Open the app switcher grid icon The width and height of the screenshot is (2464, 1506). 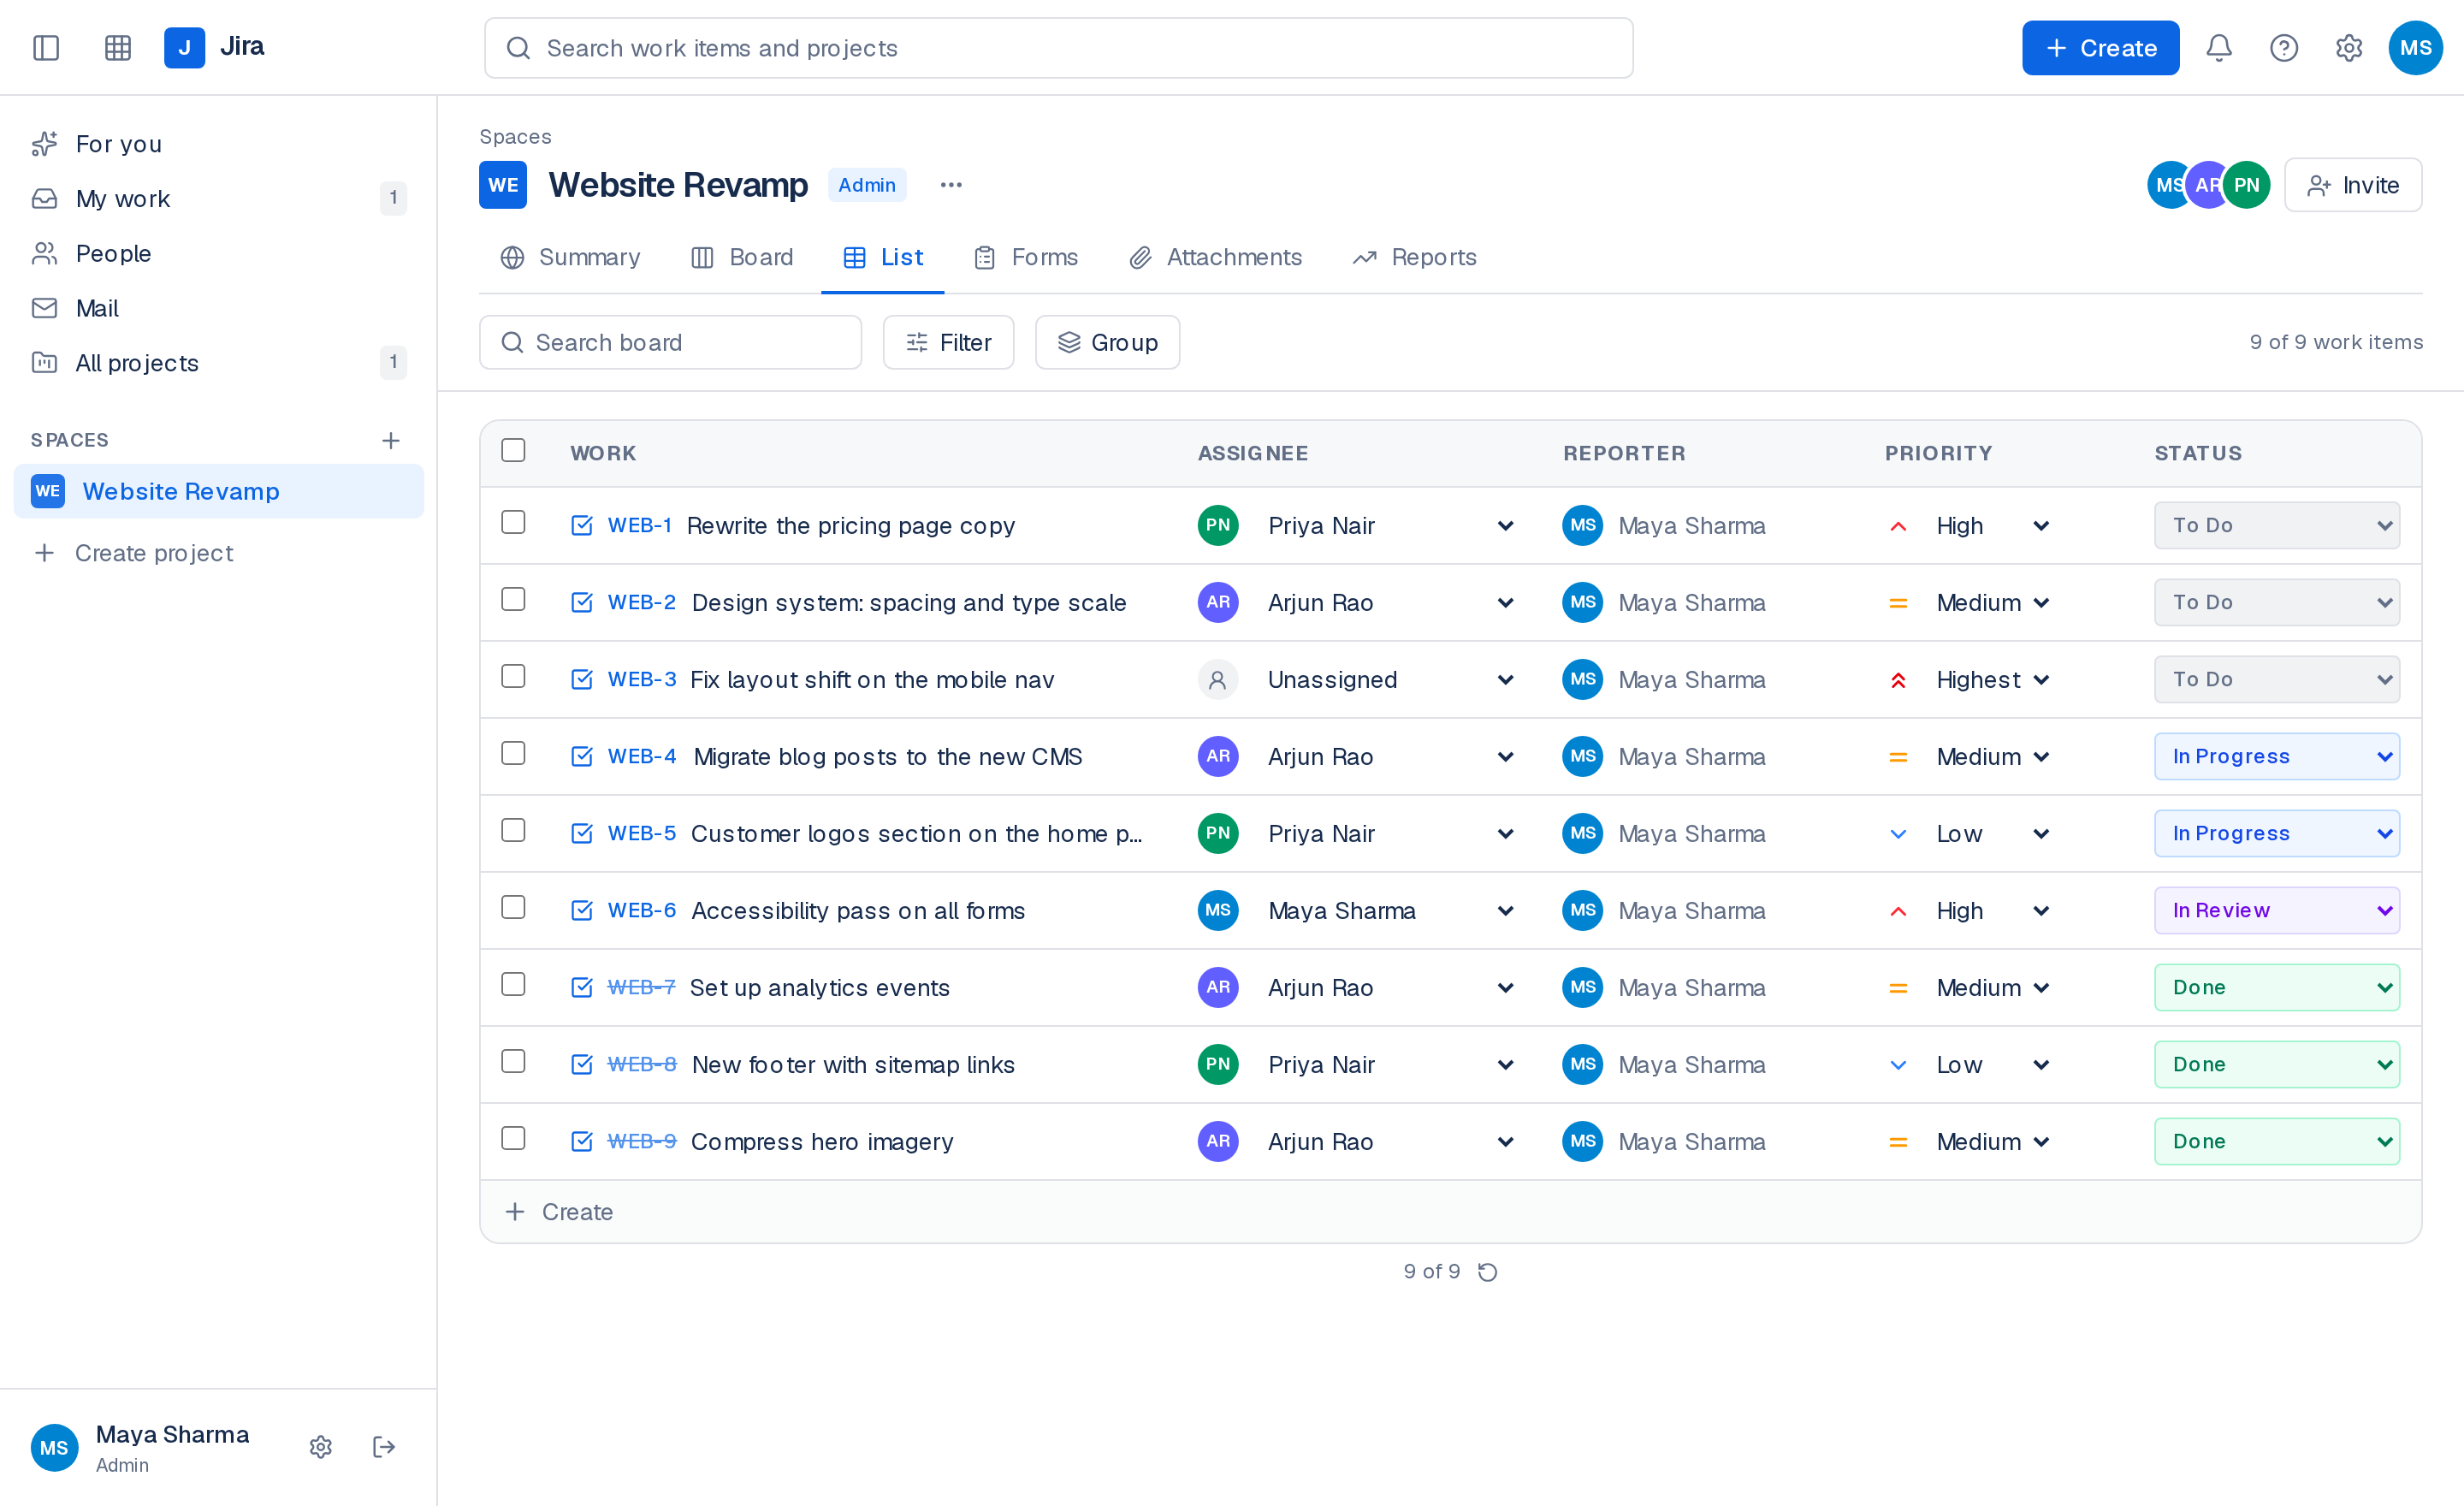point(118,48)
